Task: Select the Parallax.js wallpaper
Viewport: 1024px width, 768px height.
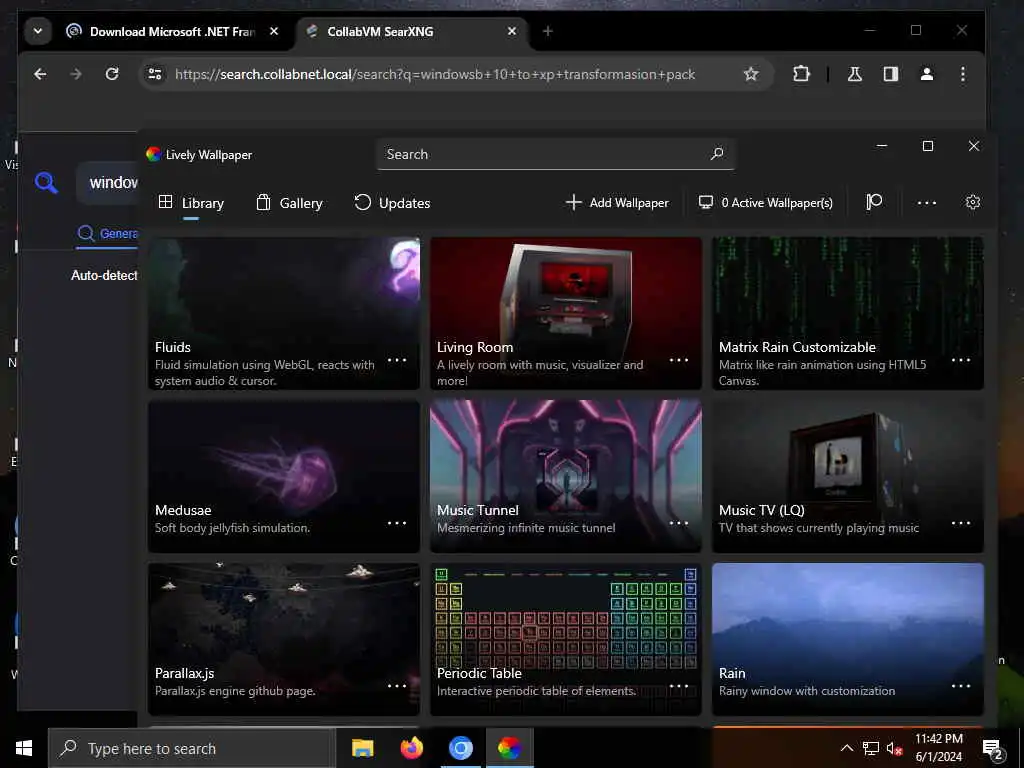Action: point(283,639)
